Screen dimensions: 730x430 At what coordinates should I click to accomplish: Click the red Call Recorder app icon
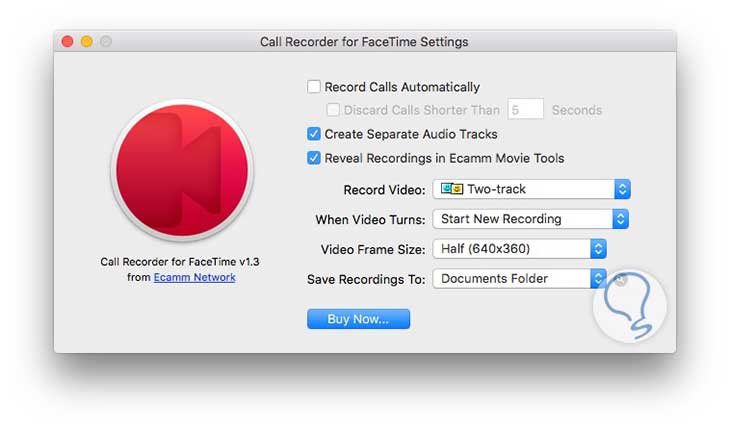pyautogui.click(x=181, y=168)
